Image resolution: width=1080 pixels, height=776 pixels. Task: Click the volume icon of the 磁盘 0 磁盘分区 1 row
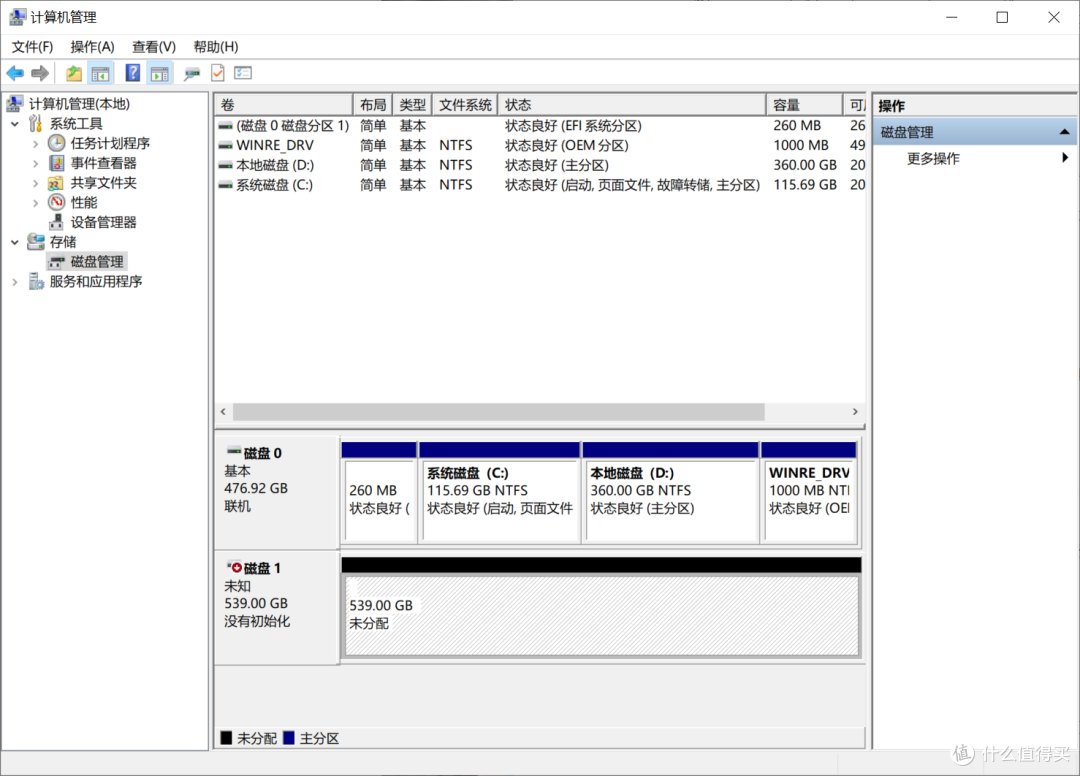pos(225,126)
